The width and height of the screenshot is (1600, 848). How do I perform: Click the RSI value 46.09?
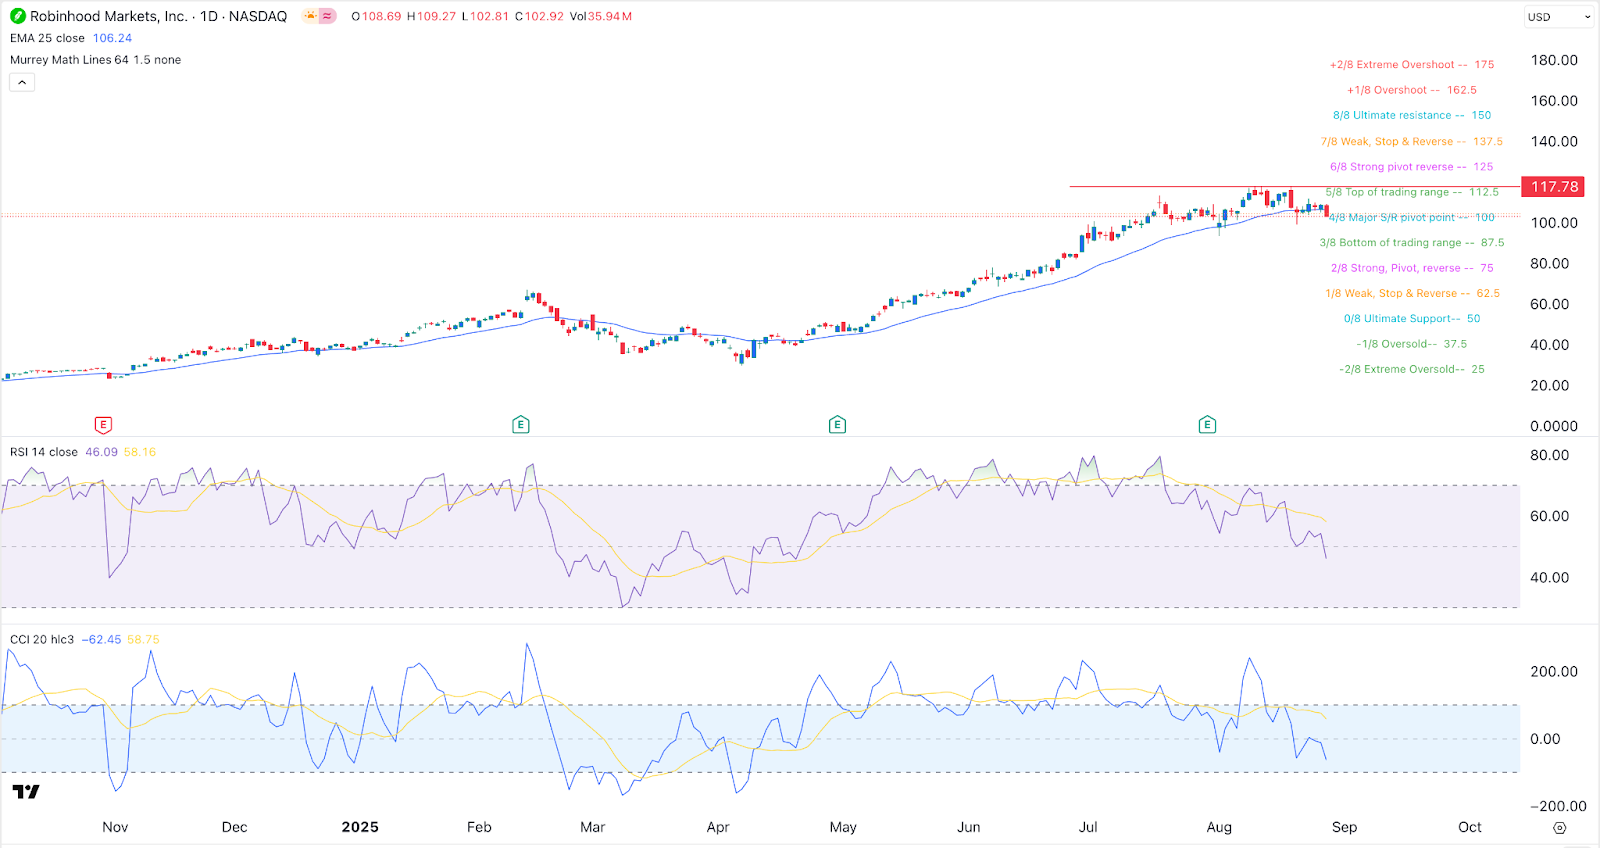click(x=101, y=452)
